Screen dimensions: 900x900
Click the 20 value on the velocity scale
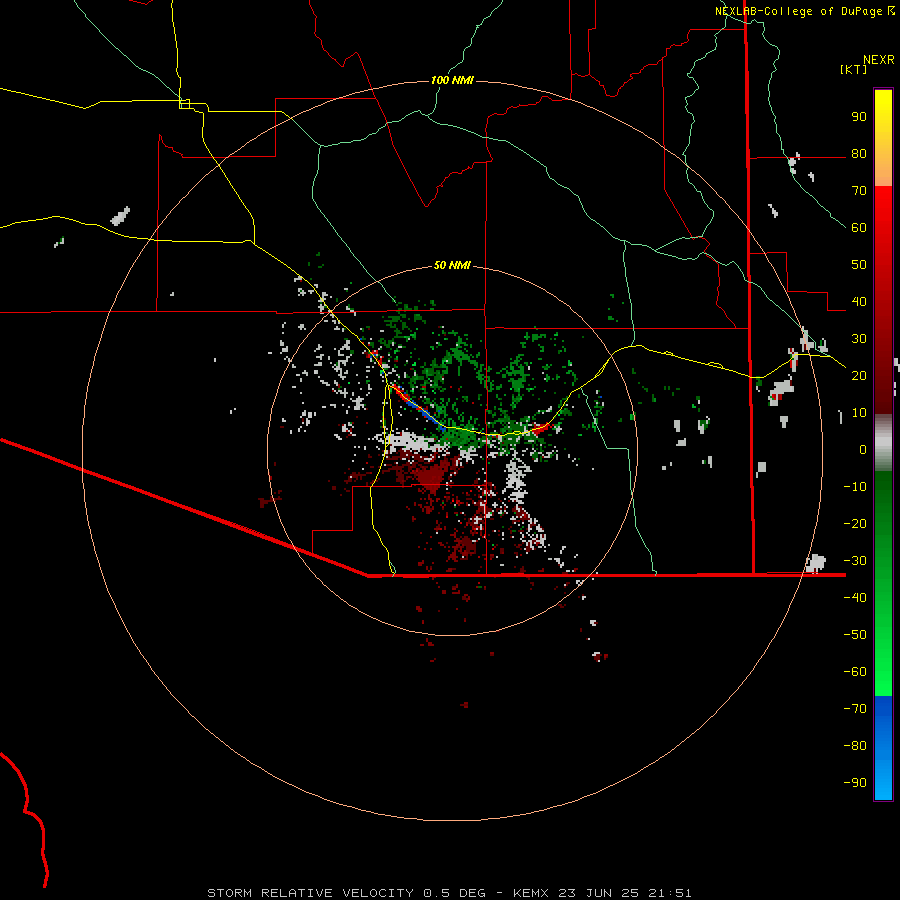[859, 375]
